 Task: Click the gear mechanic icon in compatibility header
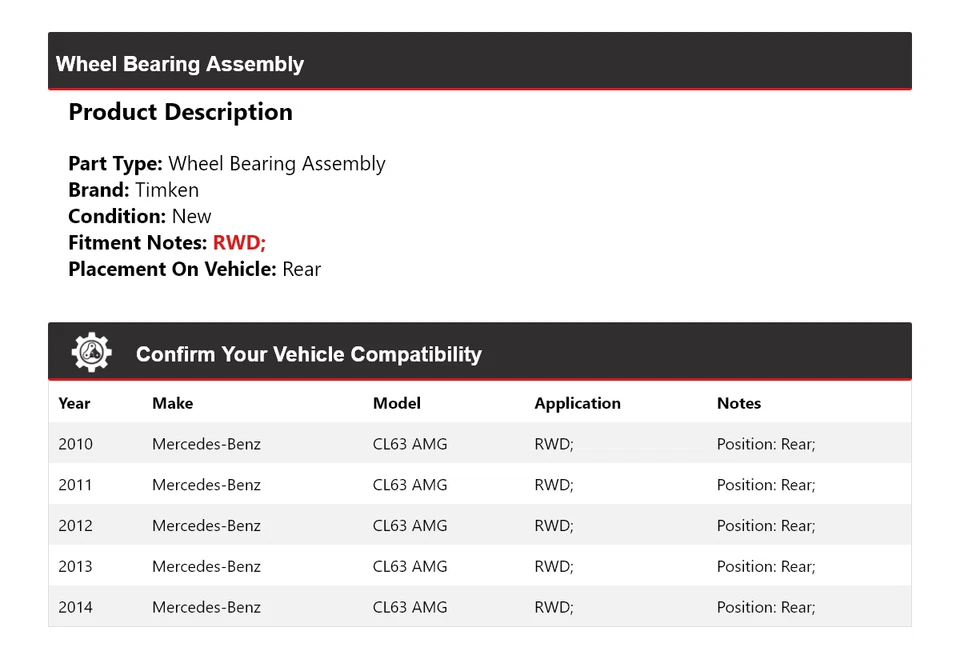(x=91, y=351)
